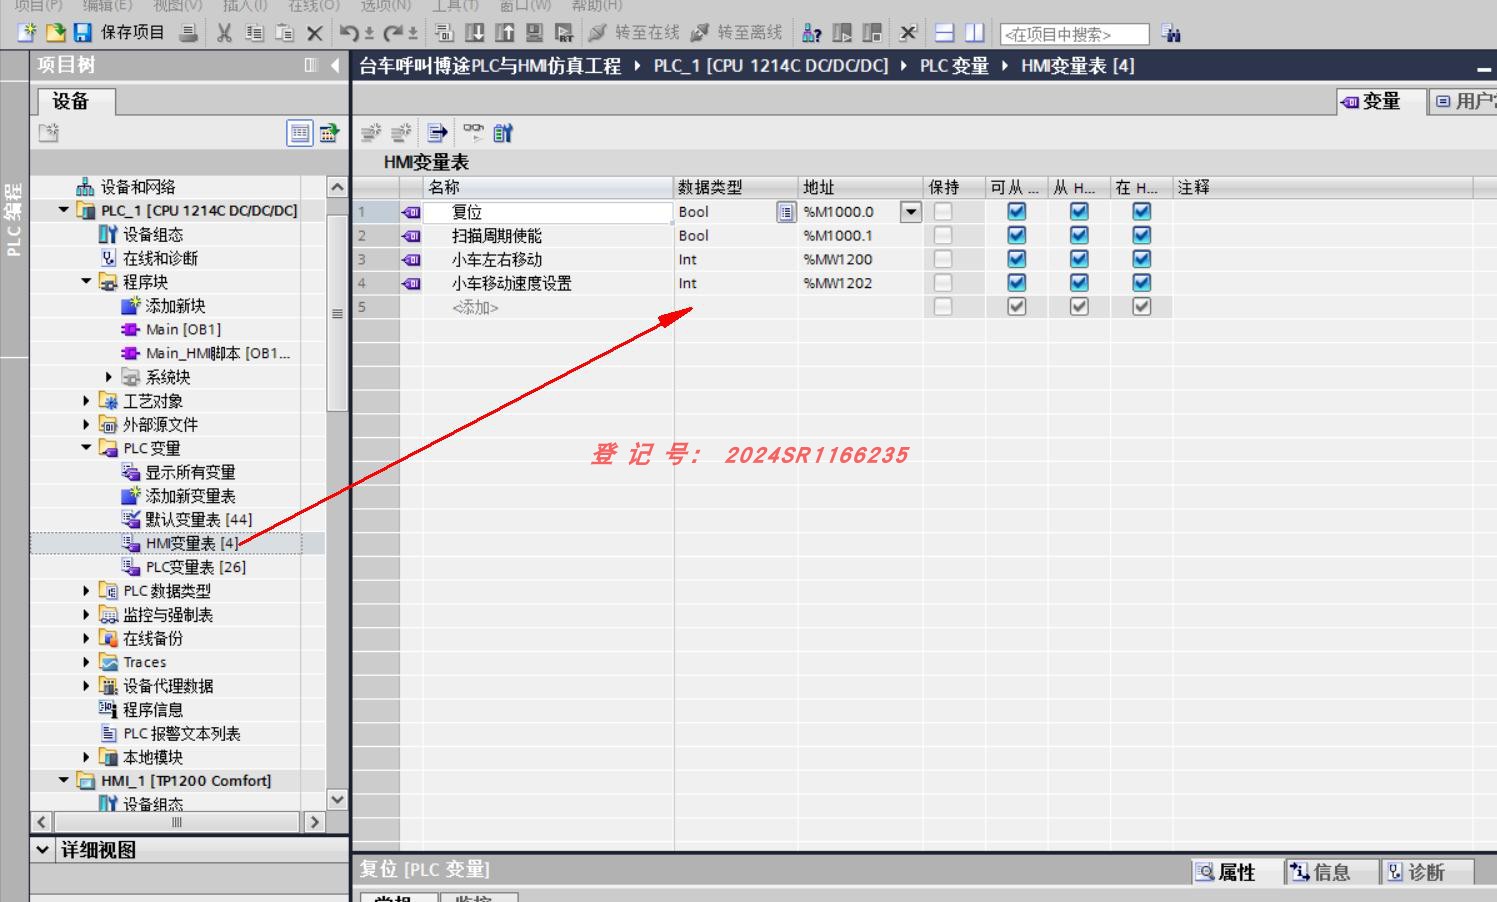Click the print icon in toolbar
The image size is (1497, 902).
pyautogui.click(x=188, y=33)
